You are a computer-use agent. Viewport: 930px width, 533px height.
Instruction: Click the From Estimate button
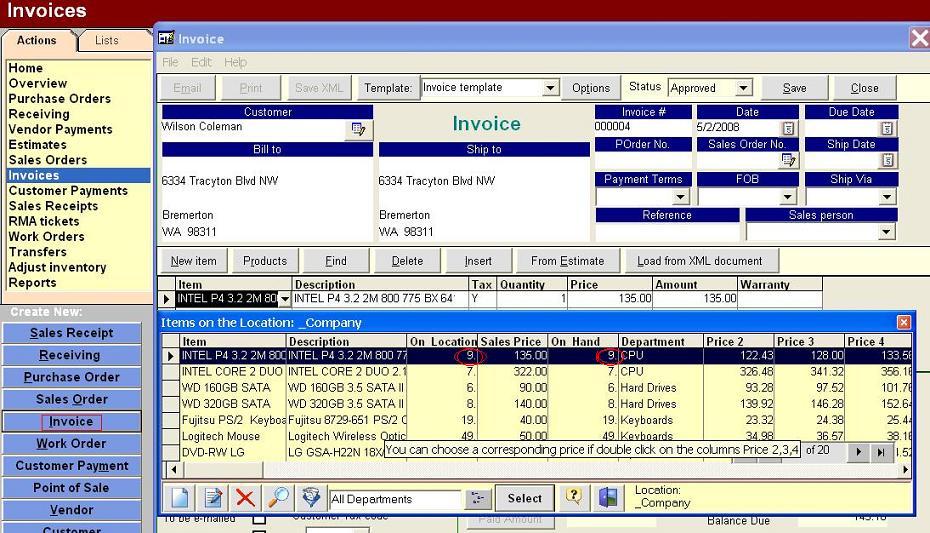568,261
